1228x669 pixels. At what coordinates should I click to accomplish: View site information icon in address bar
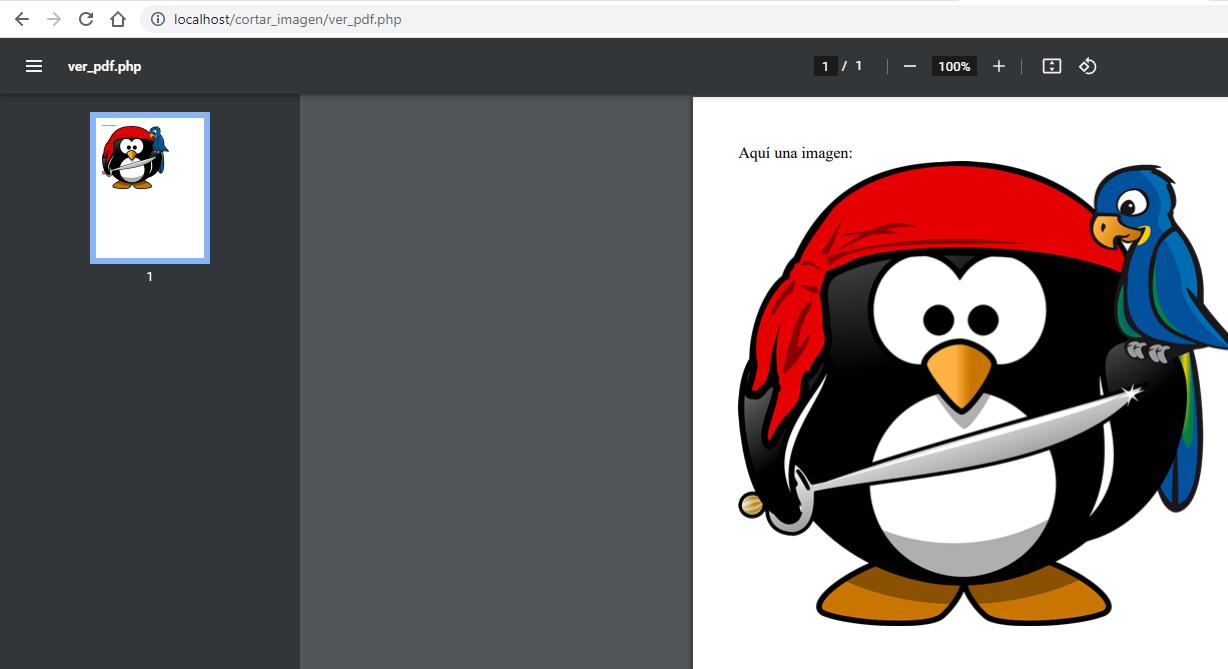(157, 19)
